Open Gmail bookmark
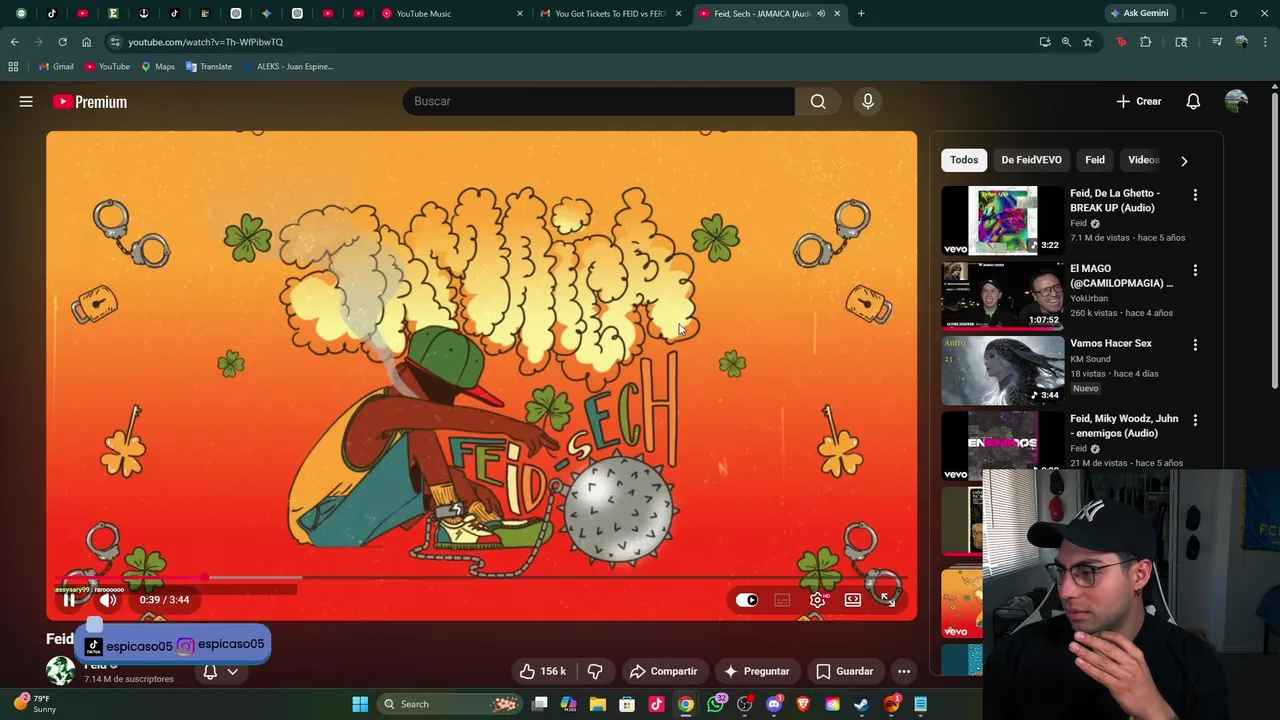This screenshot has height=720, width=1280. click(x=56, y=66)
